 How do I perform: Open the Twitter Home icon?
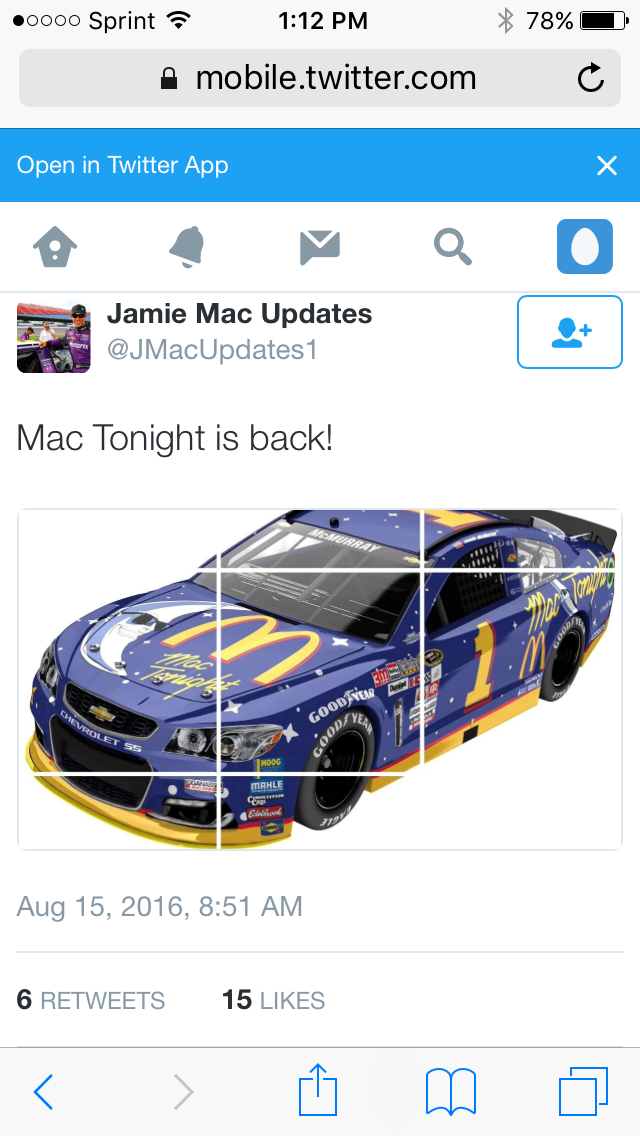point(55,247)
